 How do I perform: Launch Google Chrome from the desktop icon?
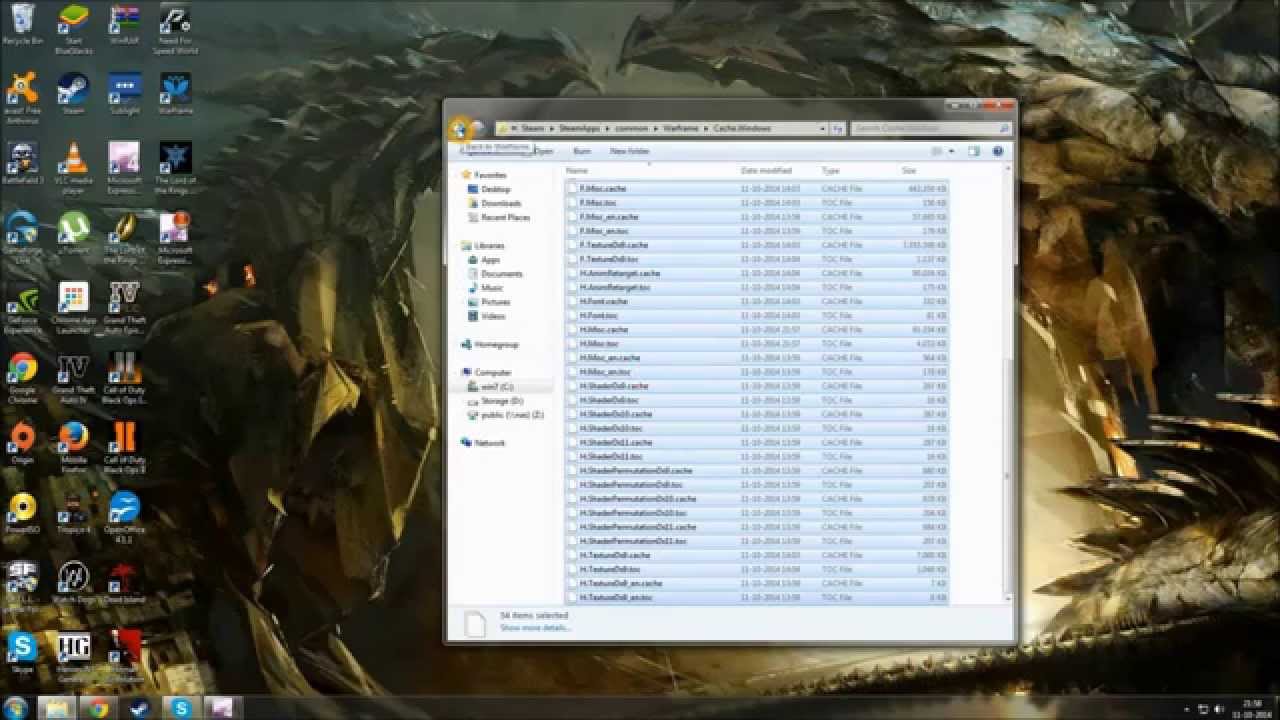coord(22,378)
